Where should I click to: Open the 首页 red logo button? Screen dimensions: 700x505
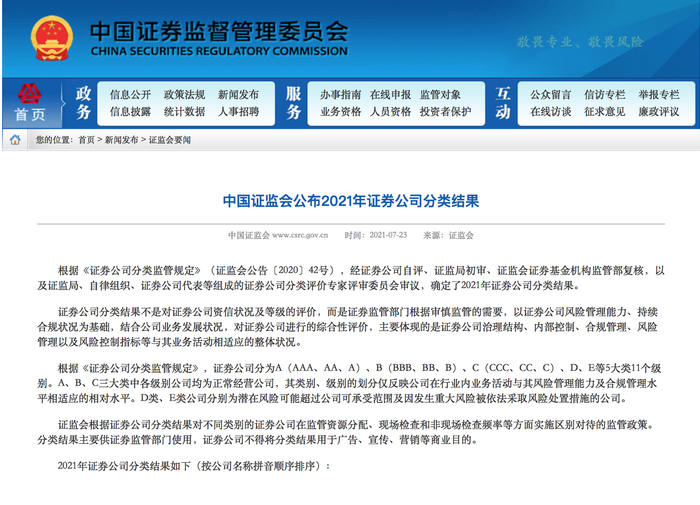click(30, 103)
